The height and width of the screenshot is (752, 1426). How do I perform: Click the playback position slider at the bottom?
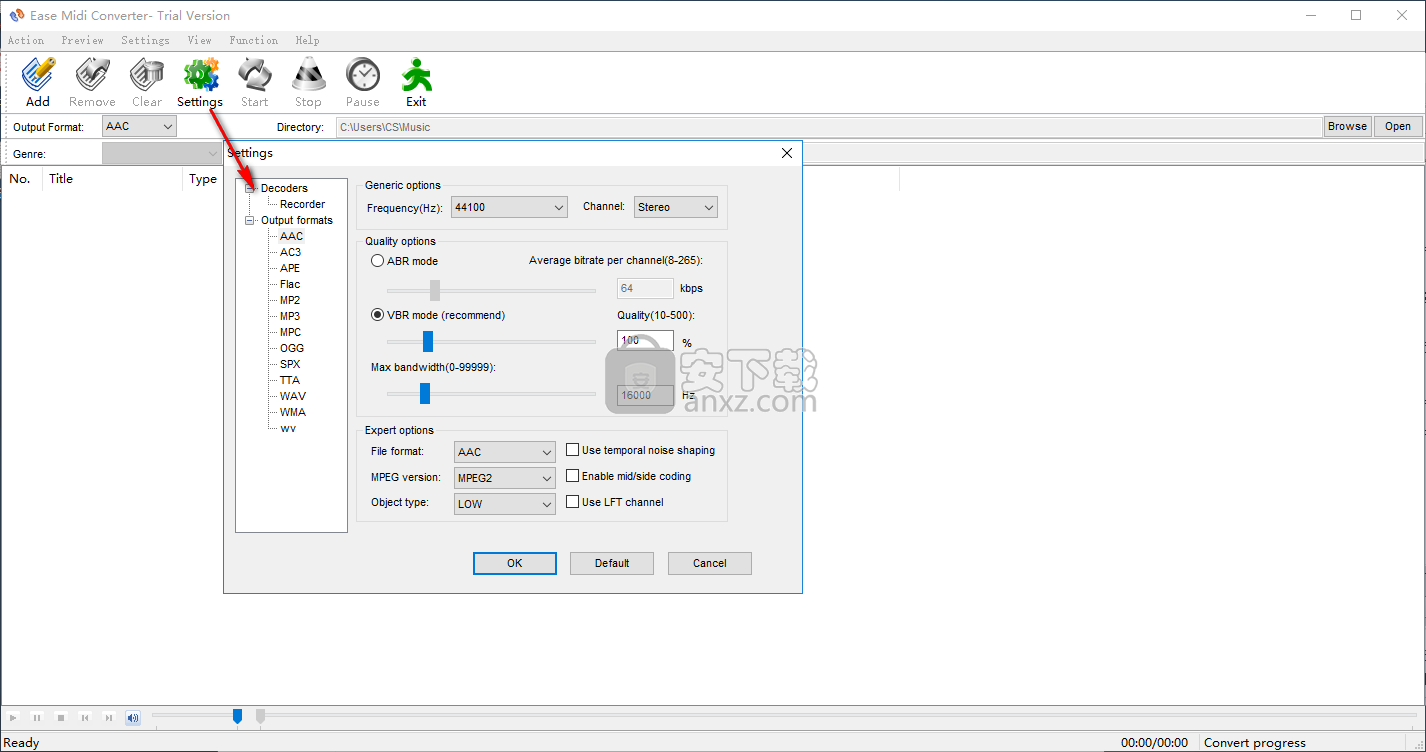coord(237,716)
